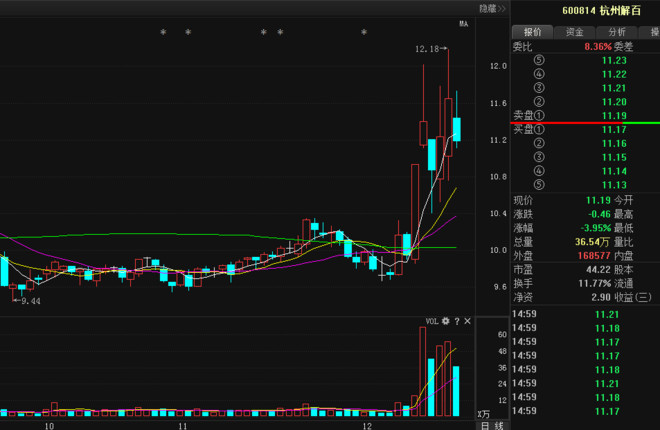The width and height of the screenshot is (660, 430).
Task: Click circled 2 icon beside price 11.16
Action: coord(539,143)
